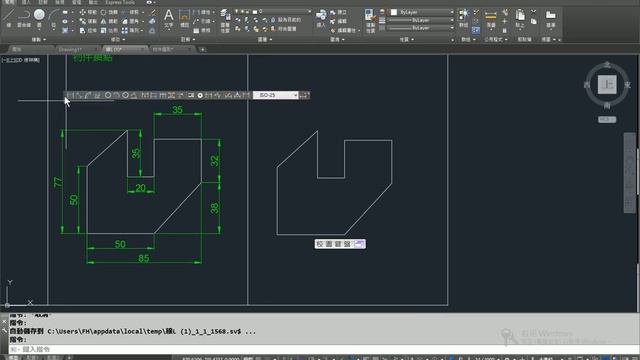This screenshot has width=640, height=360.
Task: Expand the Properties (性質) panel
Action: [407, 40]
